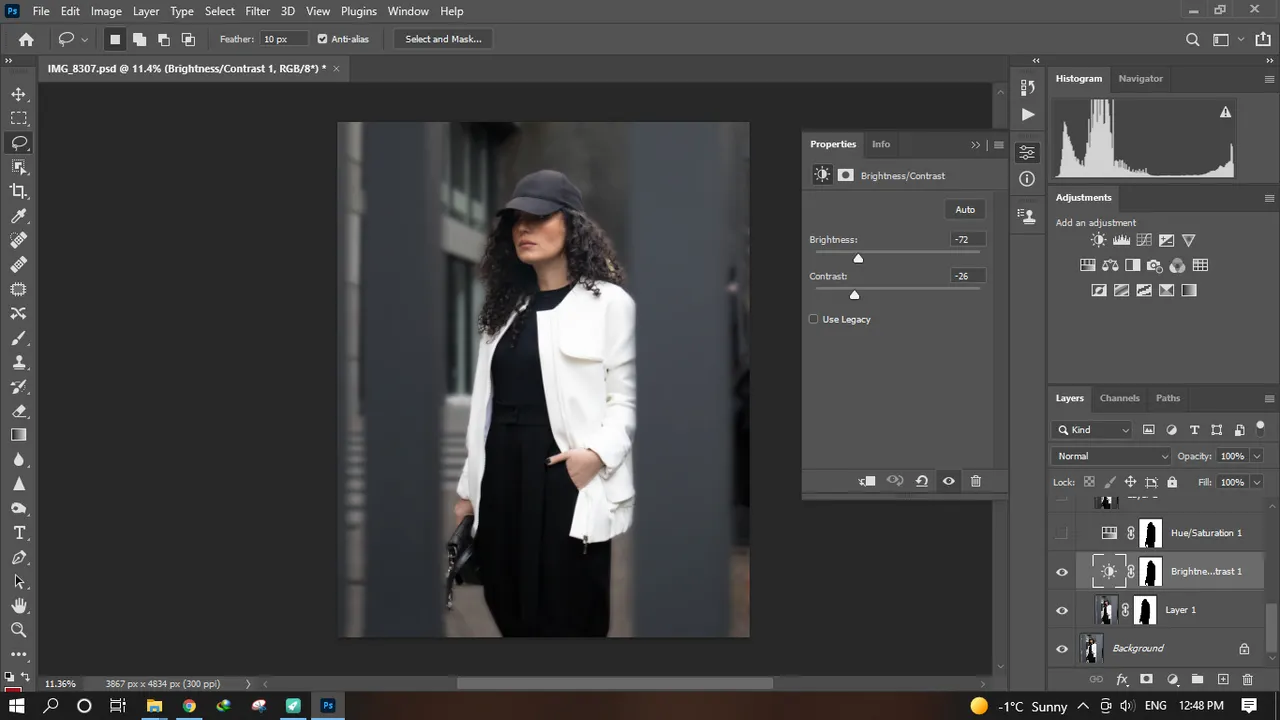This screenshot has height=720, width=1280.
Task: Select the Move tool
Action: click(19, 94)
